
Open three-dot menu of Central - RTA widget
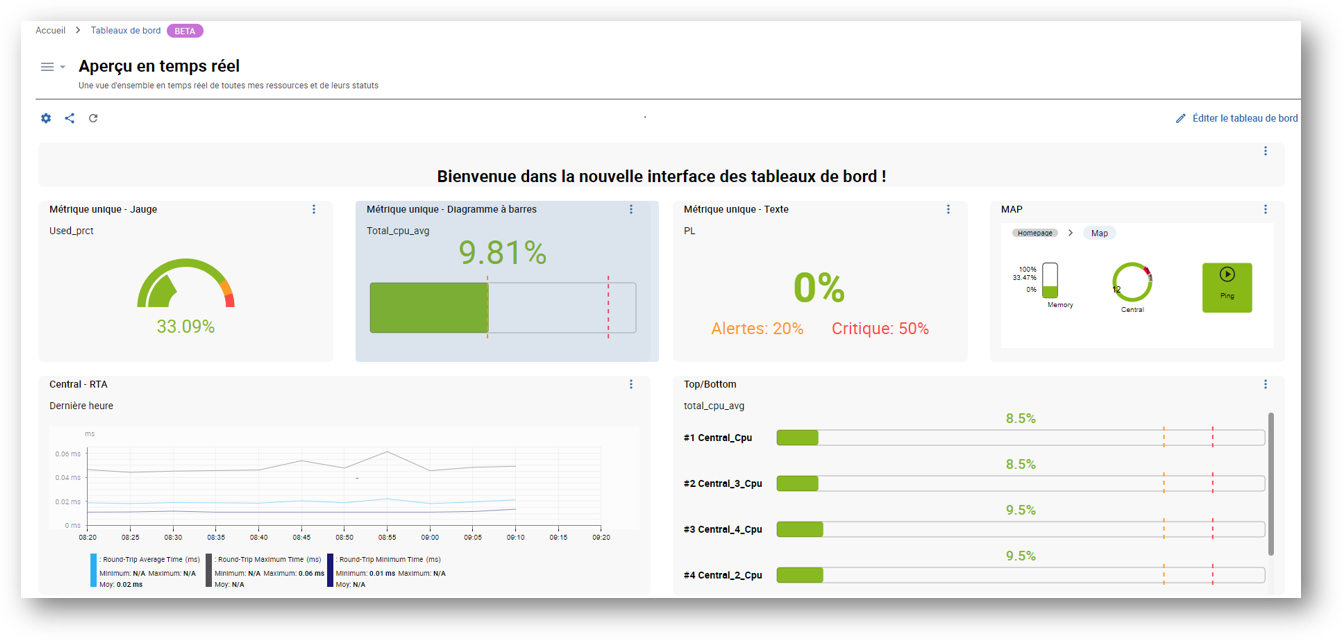631,384
